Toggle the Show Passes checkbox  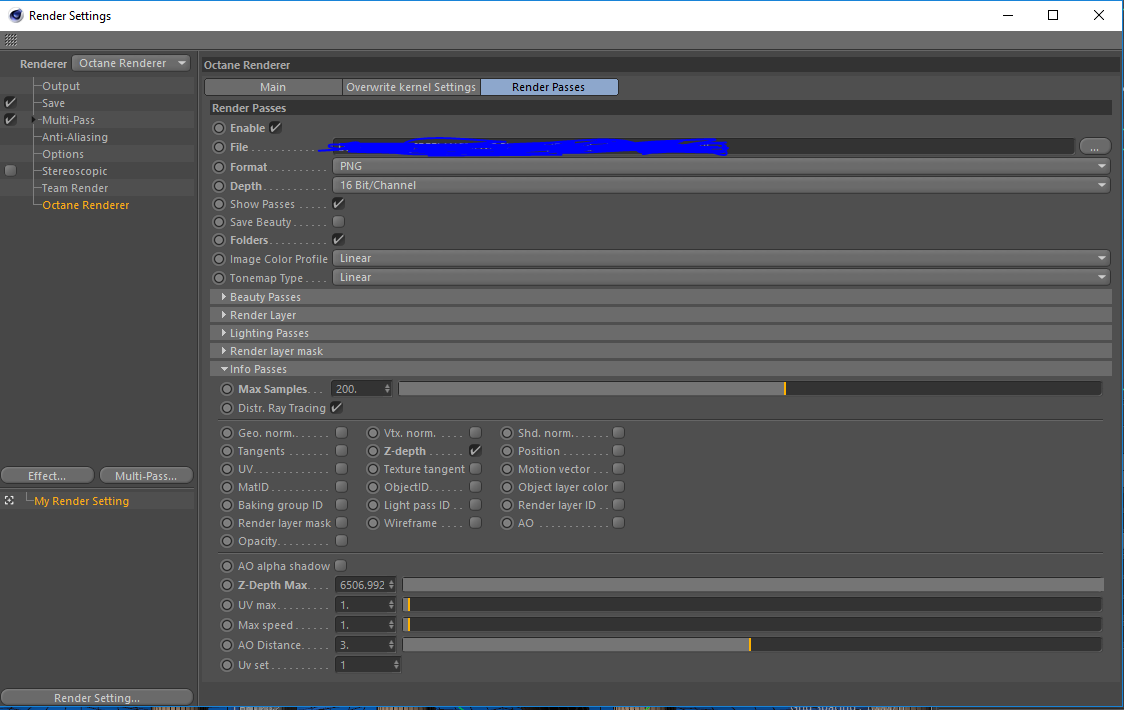click(x=338, y=204)
